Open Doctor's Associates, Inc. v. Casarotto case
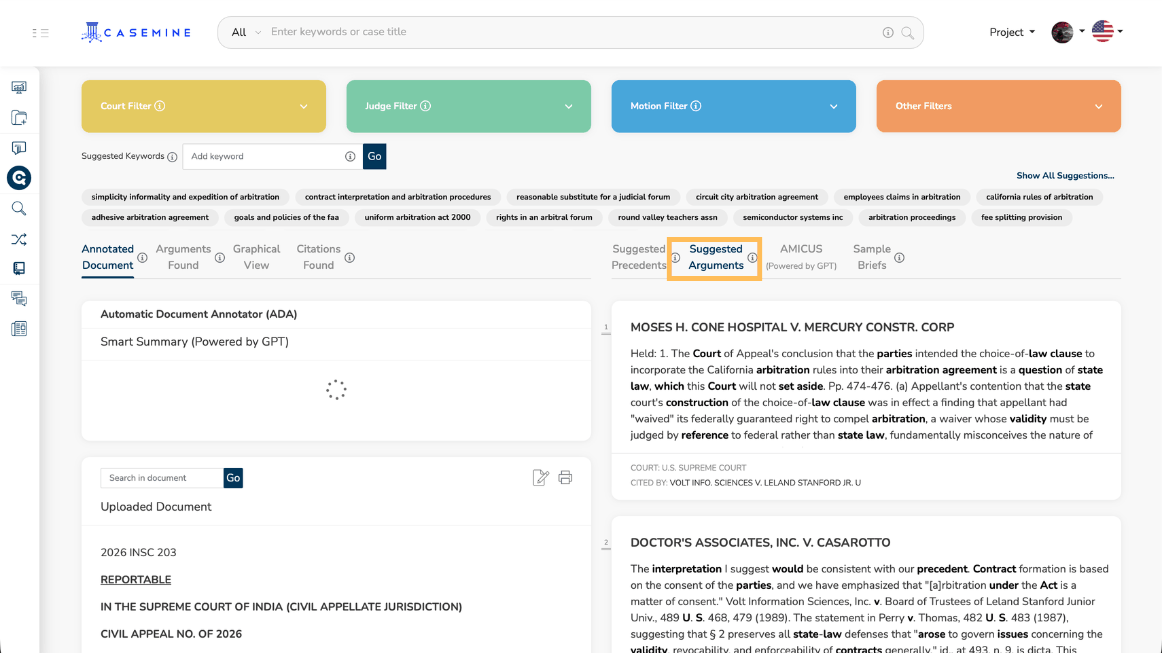The height and width of the screenshot is (653, 1162). (x=760, y=543)
